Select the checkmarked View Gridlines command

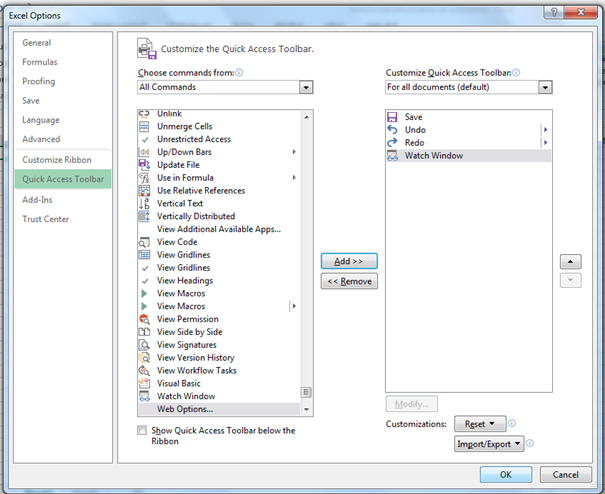(220, 268)
